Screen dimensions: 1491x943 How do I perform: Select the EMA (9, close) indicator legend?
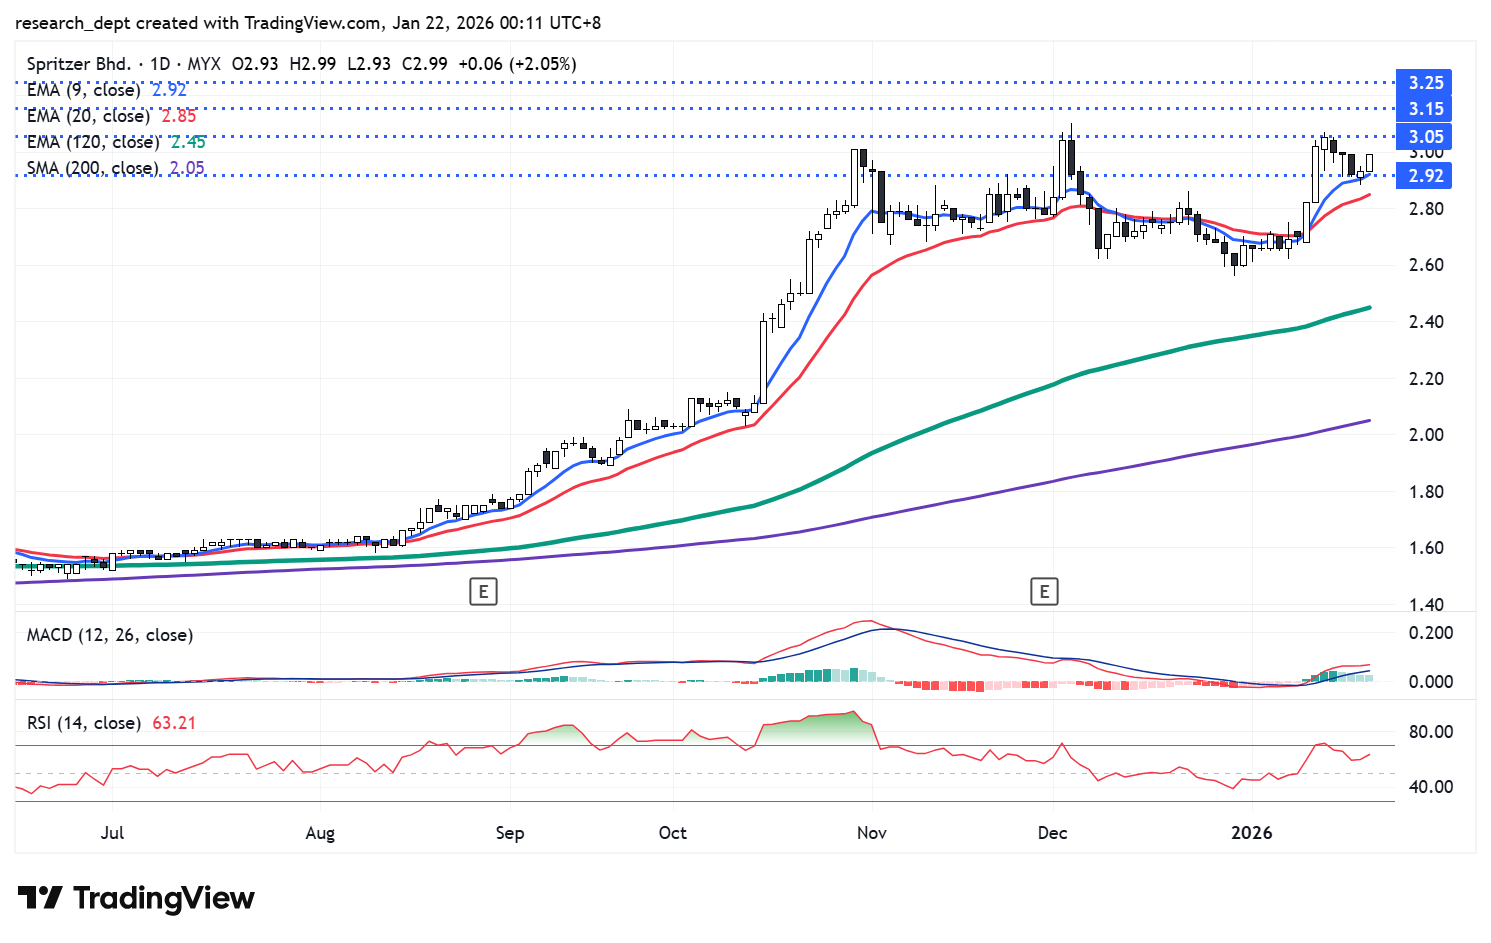pos(85,90)
